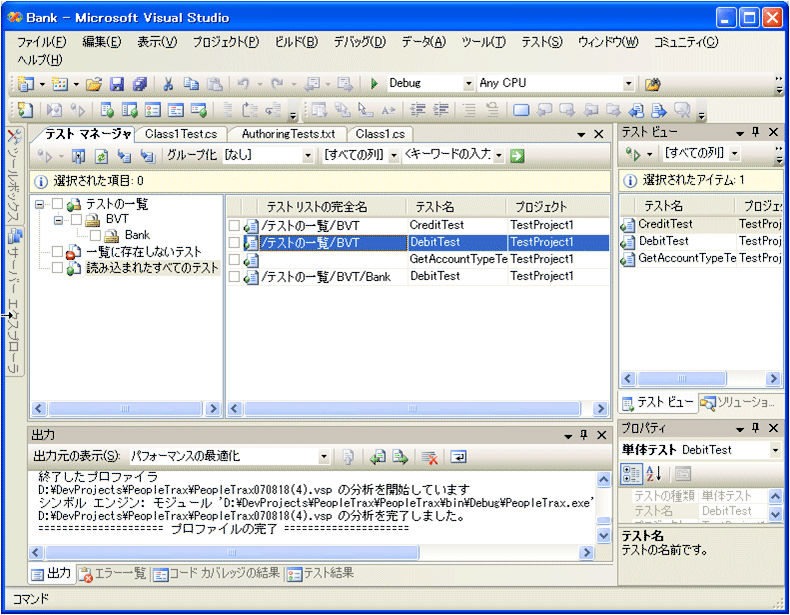790x615 pixels.
Task: Collapse the BVT tree node
Action: (58, 220)
